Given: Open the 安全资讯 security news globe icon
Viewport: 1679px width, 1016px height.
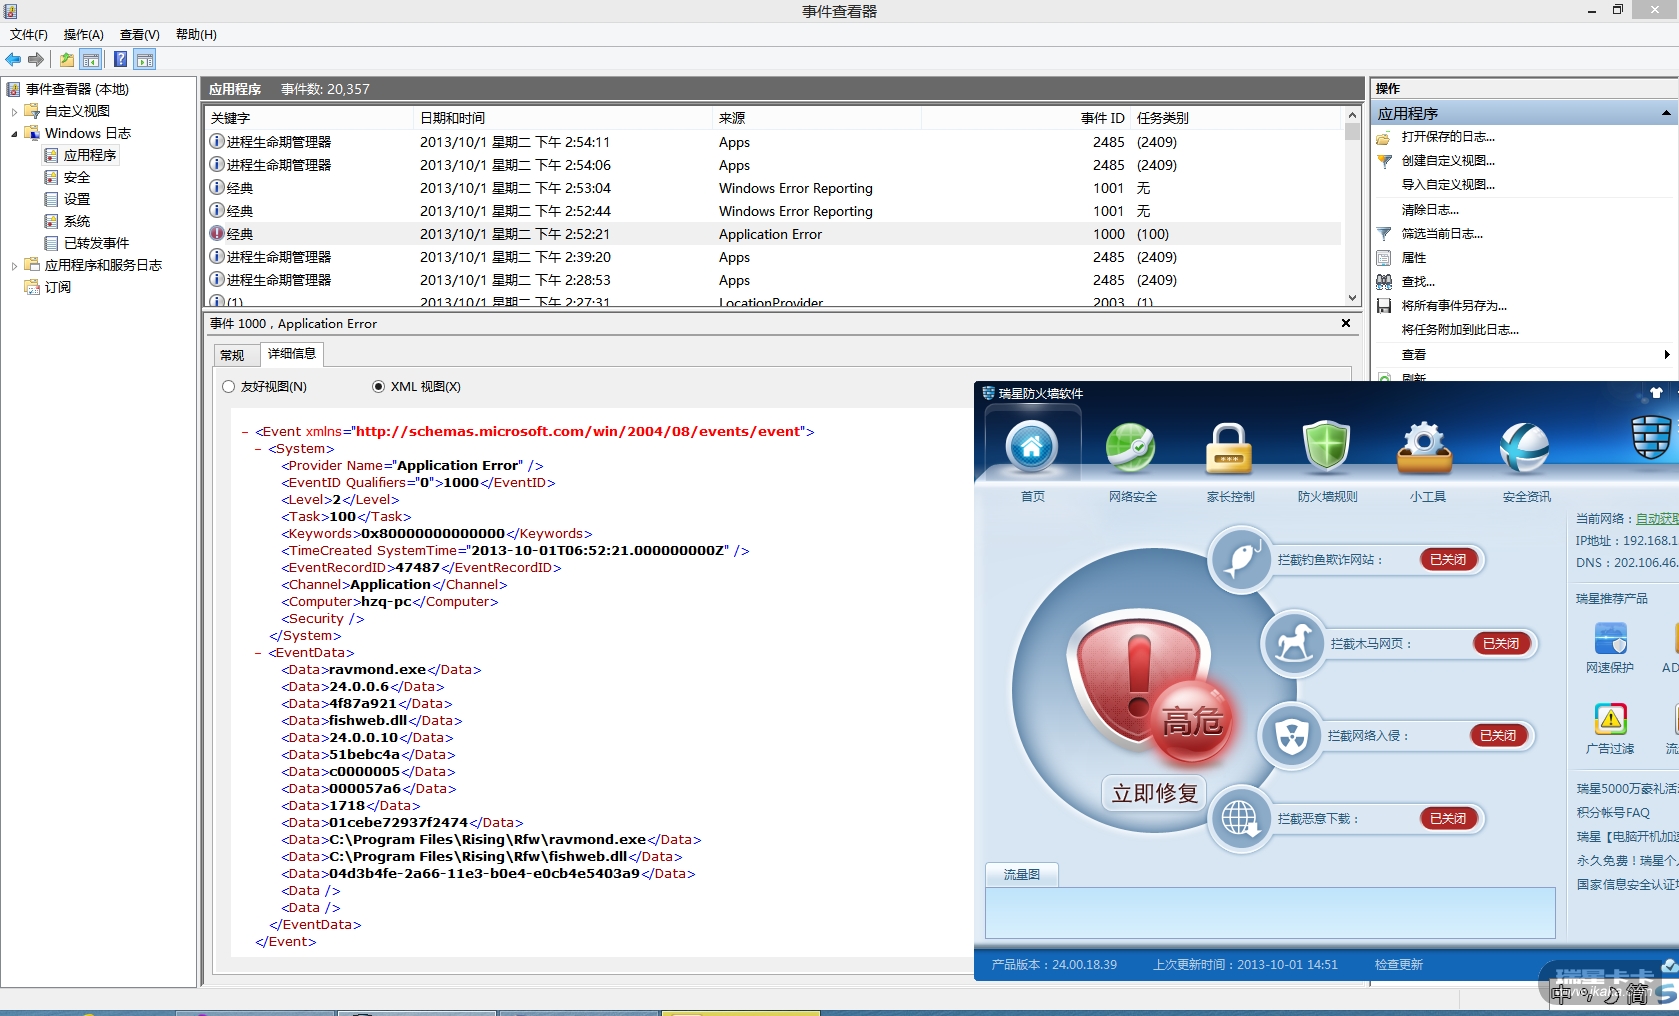Looking at the screenshot, I should pyautogui.click(x=1525, y=448).
